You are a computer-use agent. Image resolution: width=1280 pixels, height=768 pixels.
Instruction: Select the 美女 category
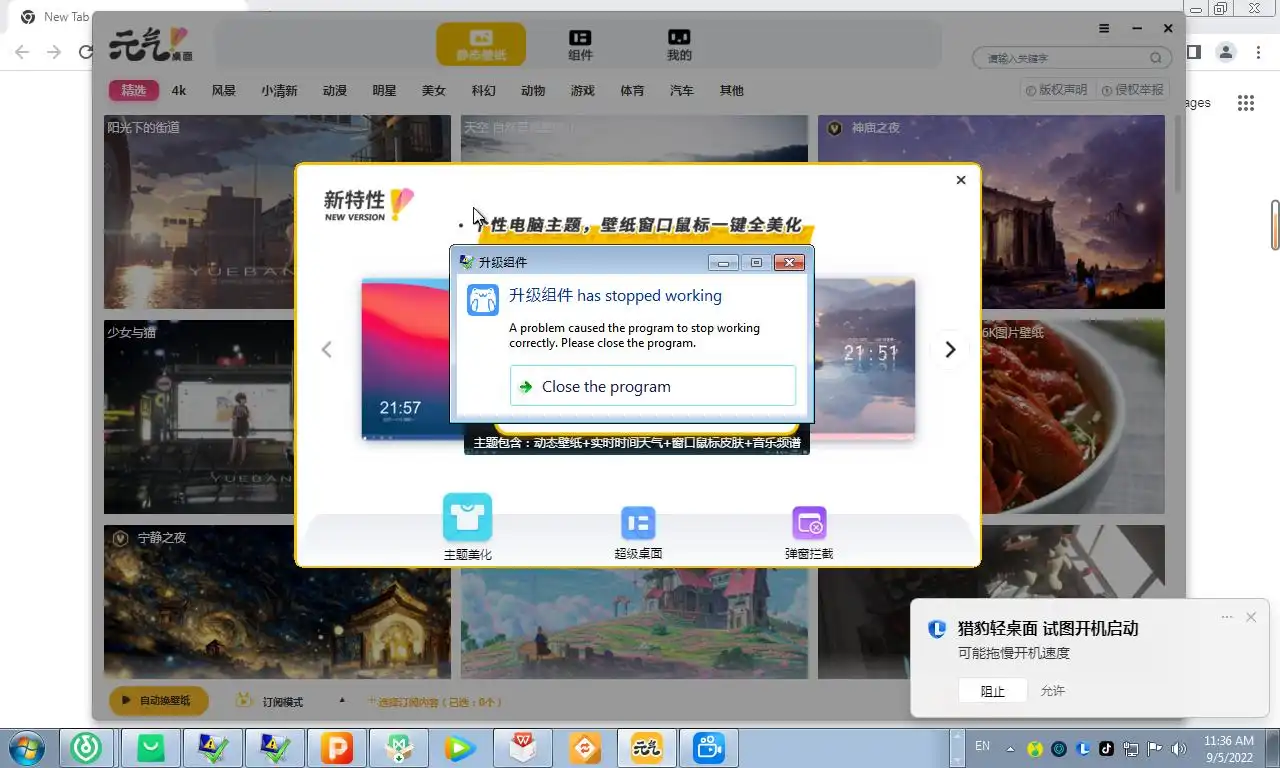pos(434,91)
